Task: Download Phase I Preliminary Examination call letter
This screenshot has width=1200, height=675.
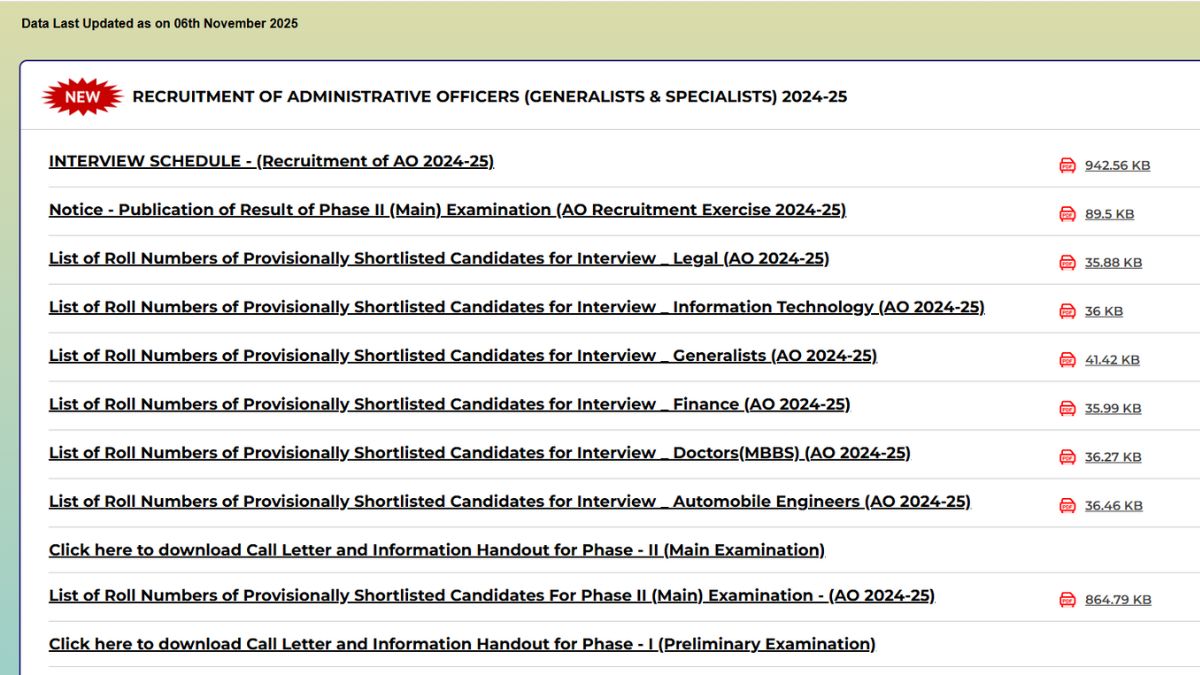Action: pos(462,644)
